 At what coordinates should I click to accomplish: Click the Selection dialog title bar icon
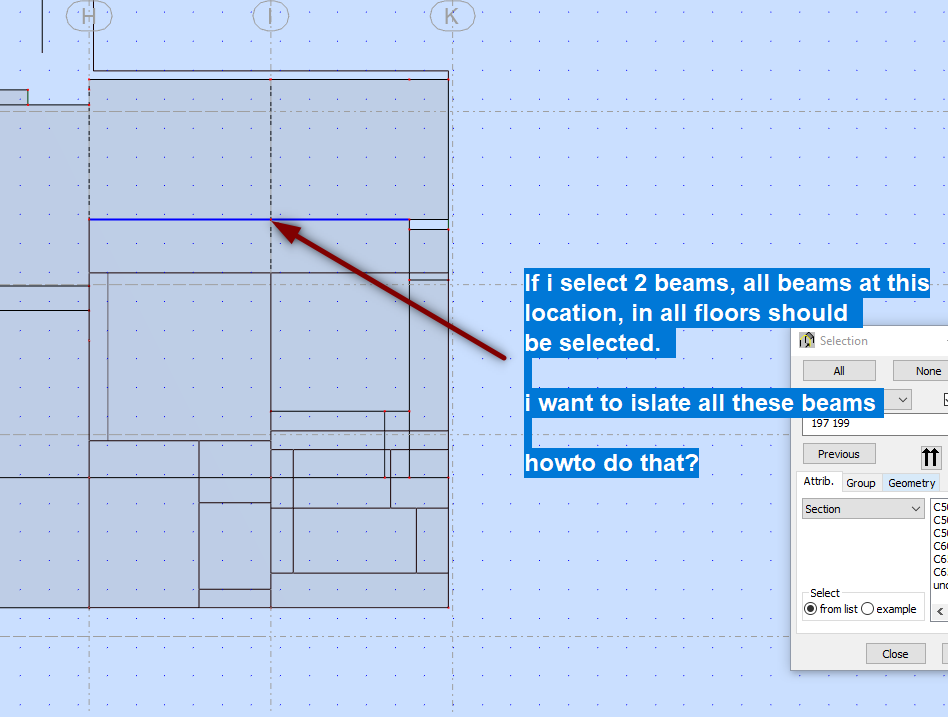point(806,341)
